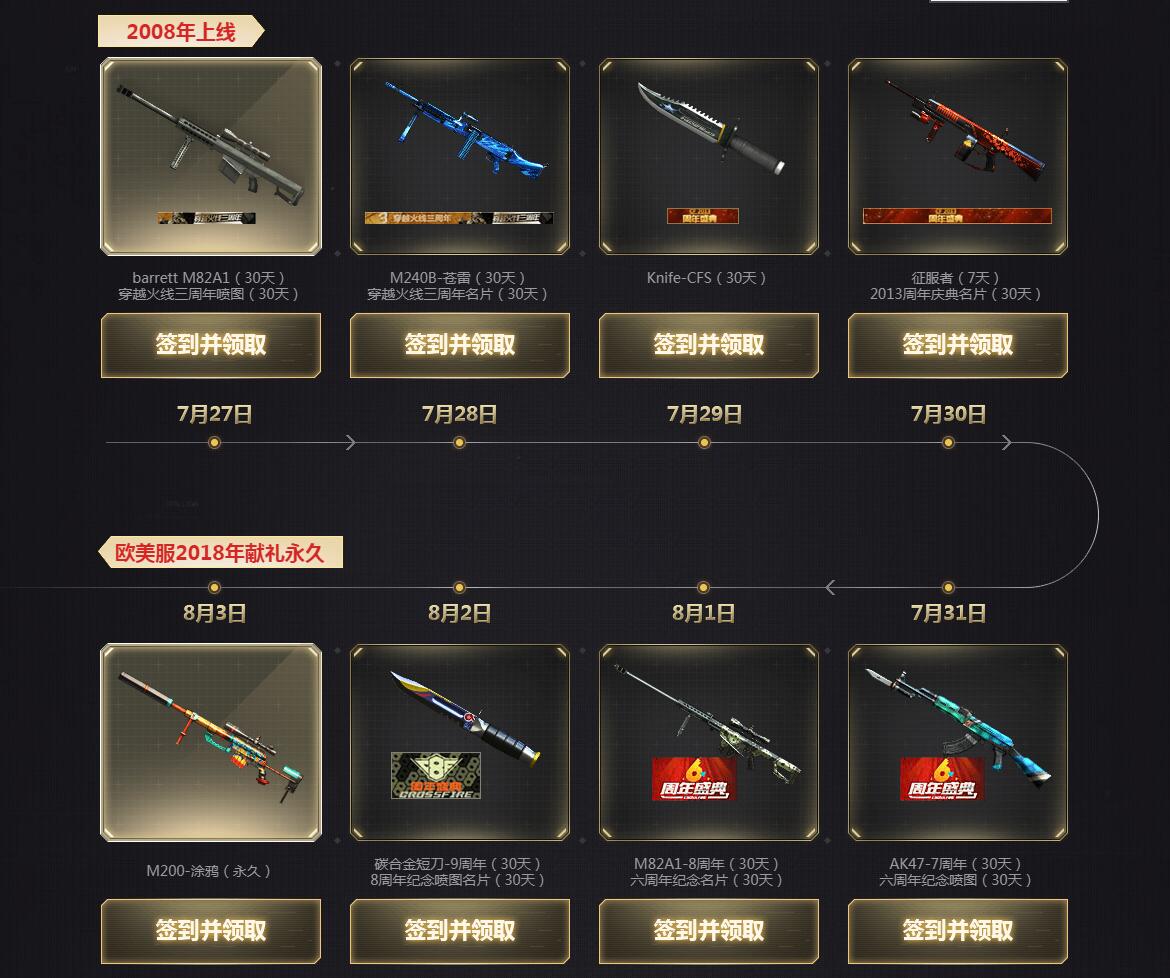Click the 2008年上线 label tag
Image resolution: width=1170 pixels, height=978 pixels.
pos(181,31)
